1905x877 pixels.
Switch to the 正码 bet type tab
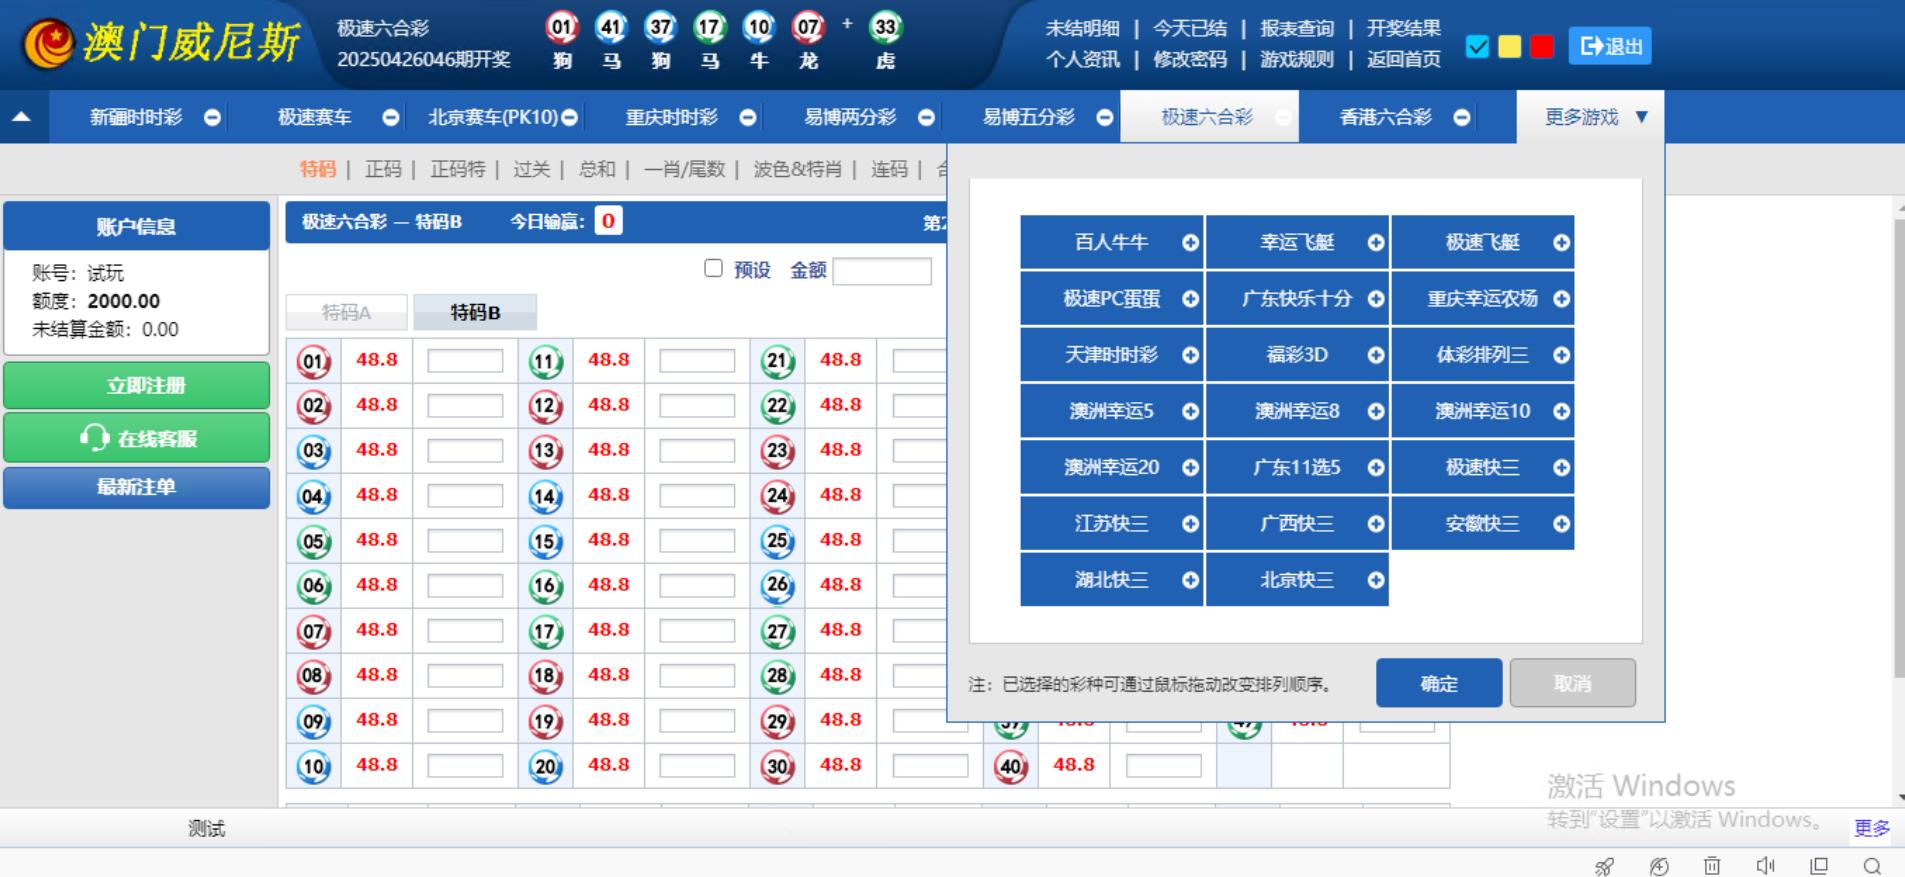[383, 169]
